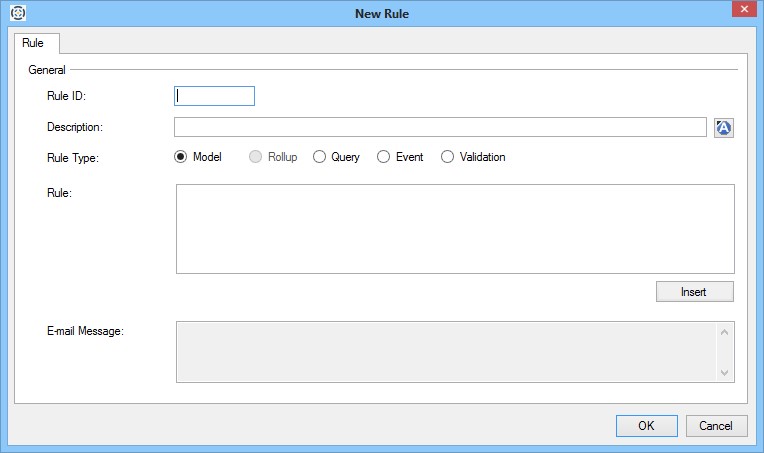Select the Query rule type
764x453 pixels.
[320, 157]
